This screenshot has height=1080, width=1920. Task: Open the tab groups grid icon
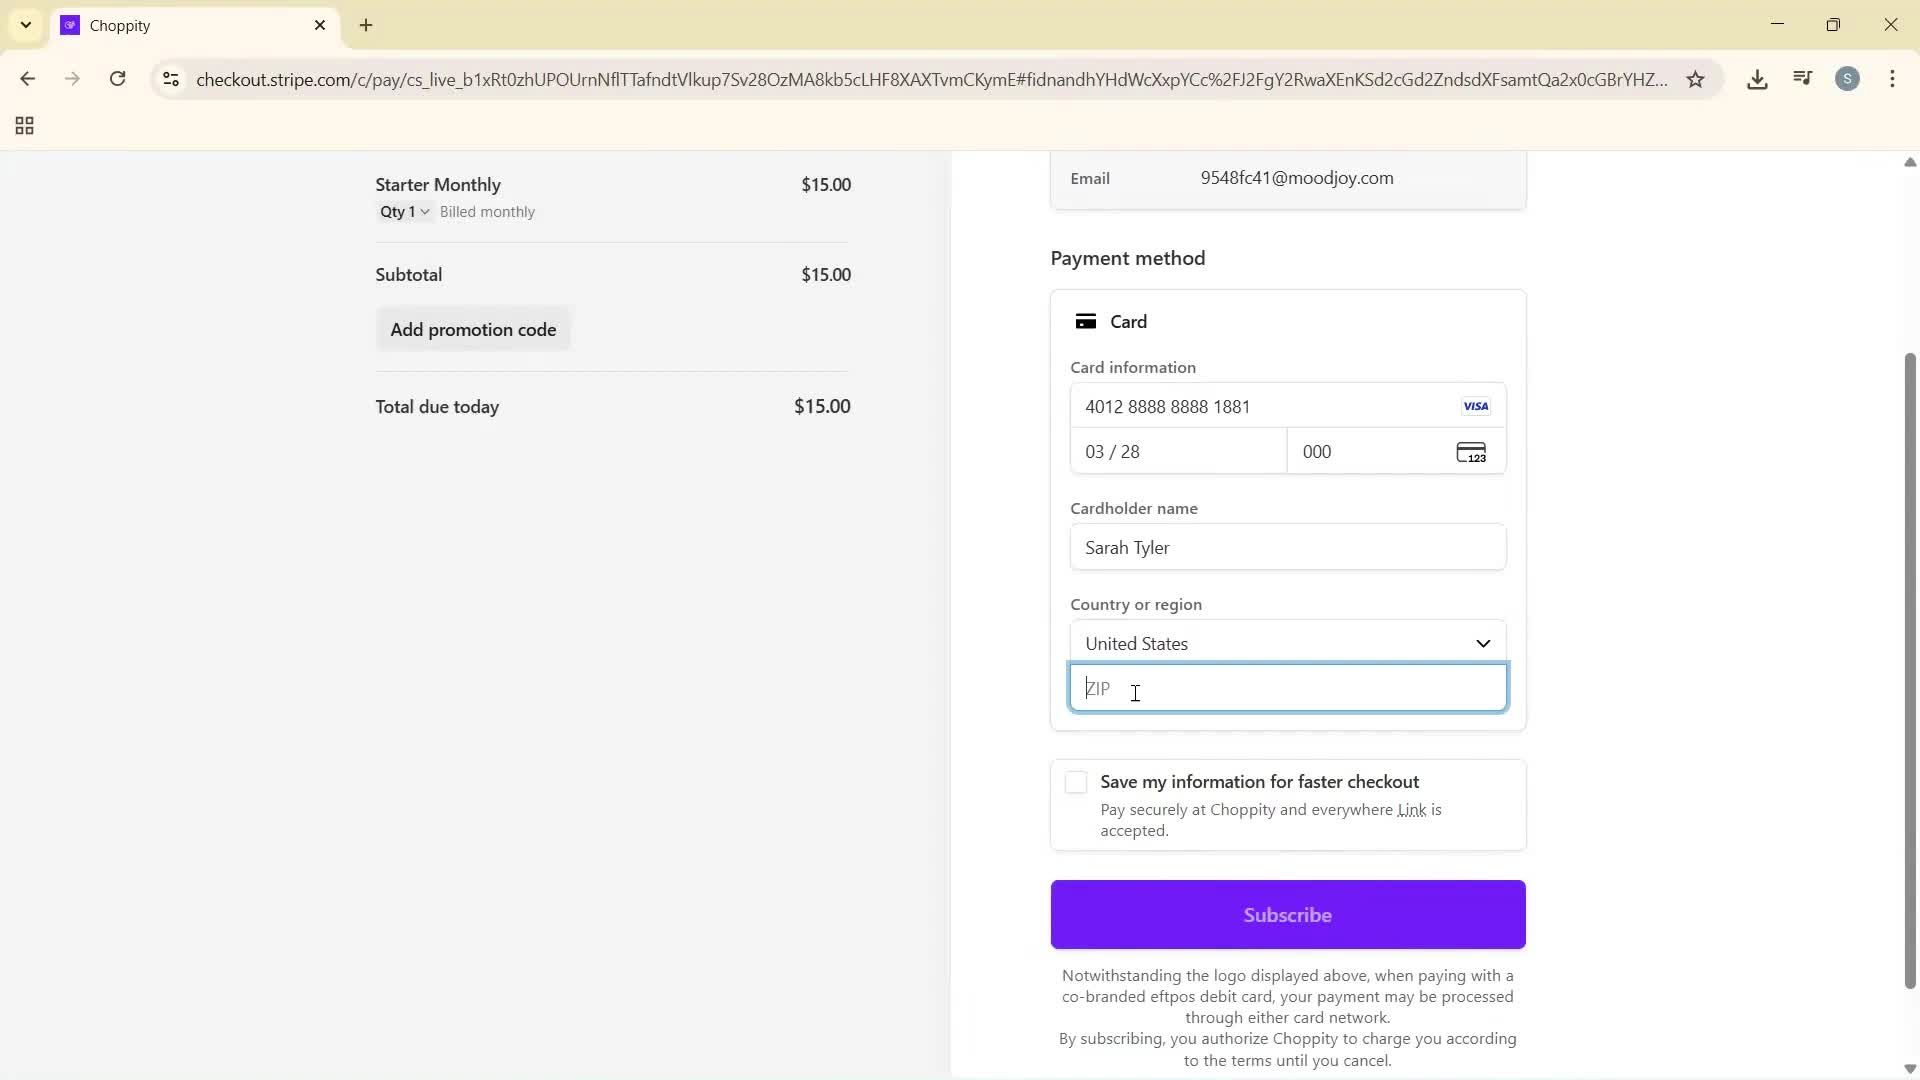[23, 126]
